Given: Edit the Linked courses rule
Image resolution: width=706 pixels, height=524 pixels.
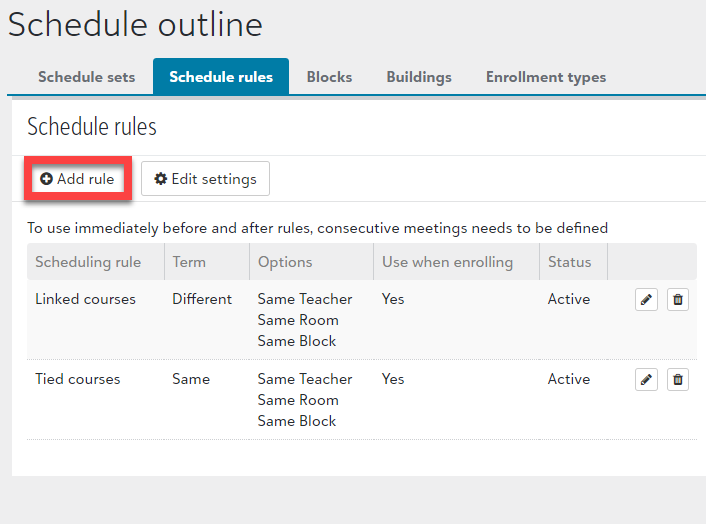Looking at the screenshot, I should click(x=646, y=299).
